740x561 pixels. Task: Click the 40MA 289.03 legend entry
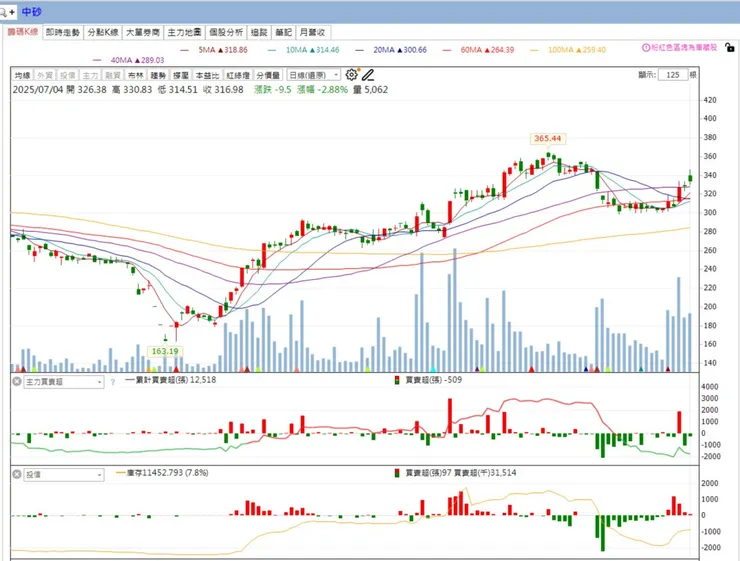[129, 60]
